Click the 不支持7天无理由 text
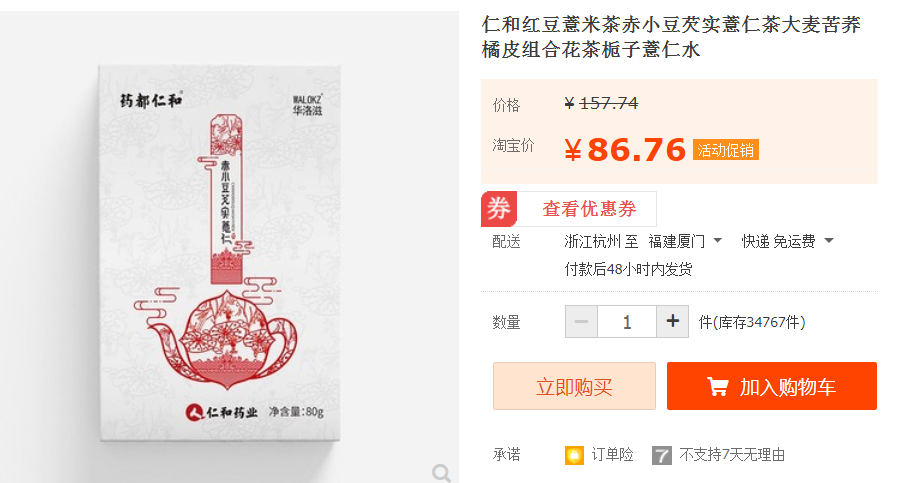The image size is (897, 483). click(732, 455)
